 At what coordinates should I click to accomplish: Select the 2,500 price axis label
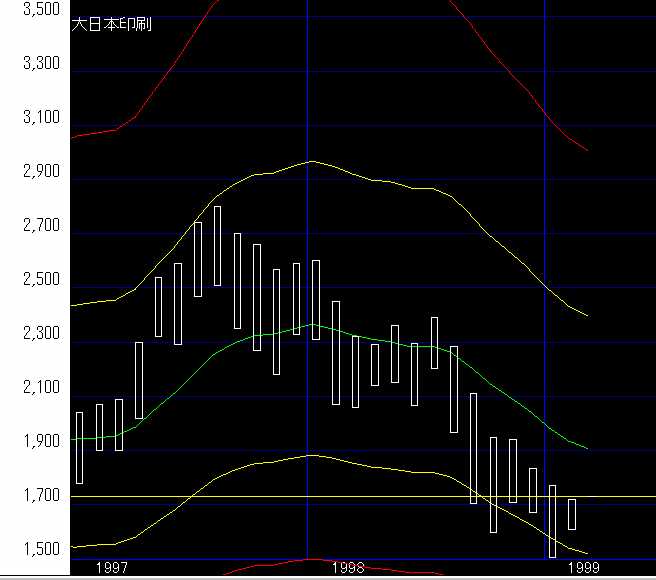41,280
